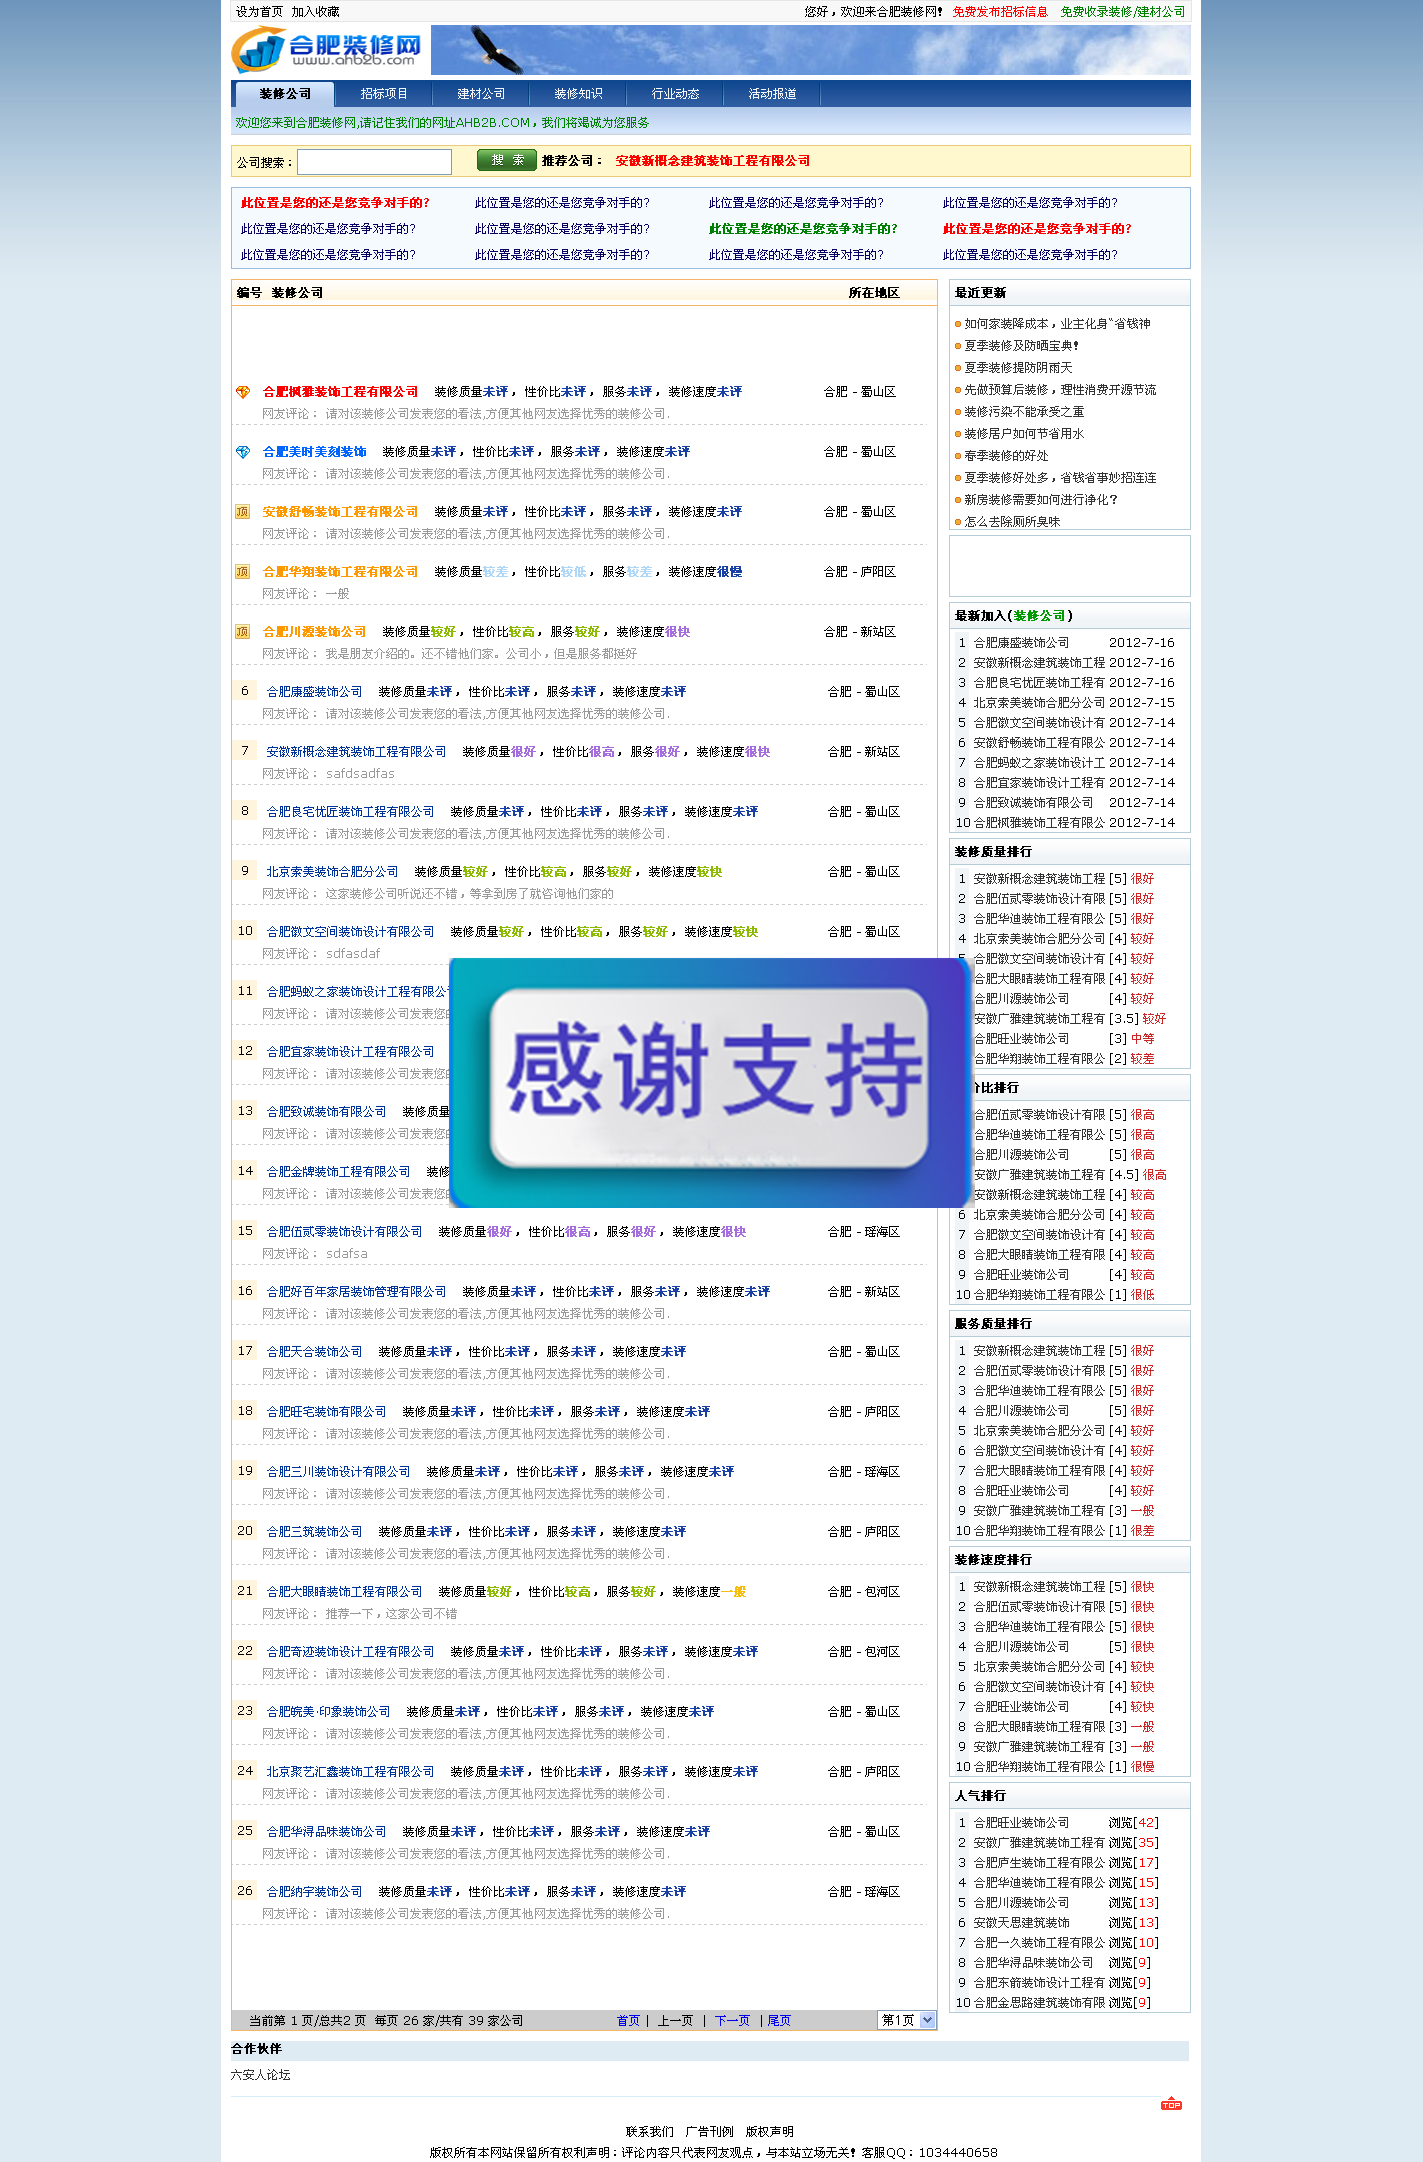Click the 广告刊例 footer link
The height and width of the screenshot is (2162, 1423).
709,2132
